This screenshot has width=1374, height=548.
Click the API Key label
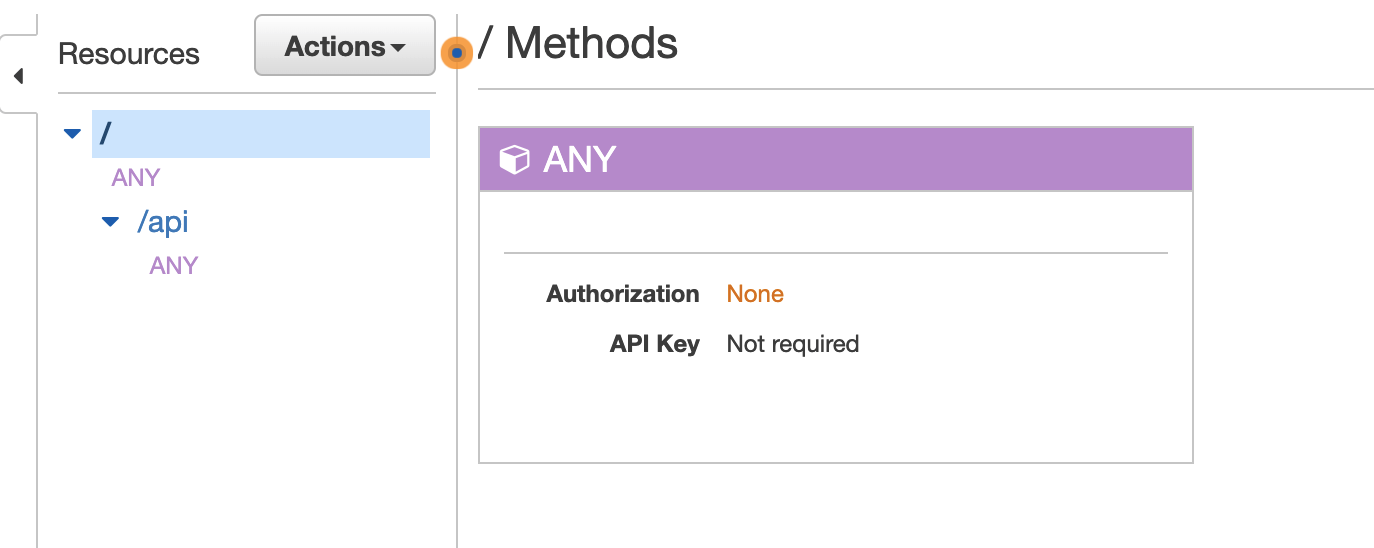[x=654, y=344]
